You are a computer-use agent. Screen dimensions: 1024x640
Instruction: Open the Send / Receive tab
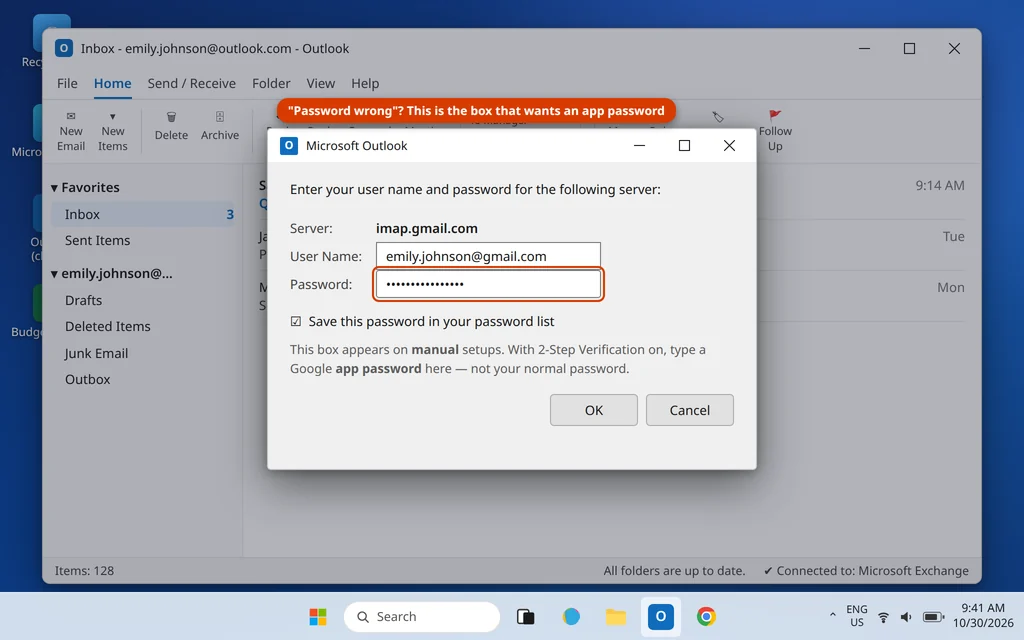pyautogui.click(x=191, y=84)
